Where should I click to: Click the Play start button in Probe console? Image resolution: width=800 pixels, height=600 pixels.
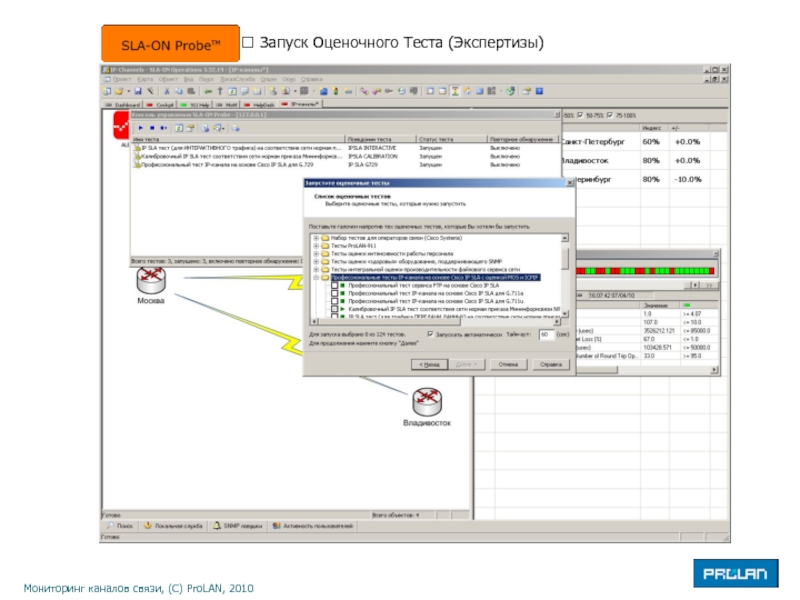[141, 128]
